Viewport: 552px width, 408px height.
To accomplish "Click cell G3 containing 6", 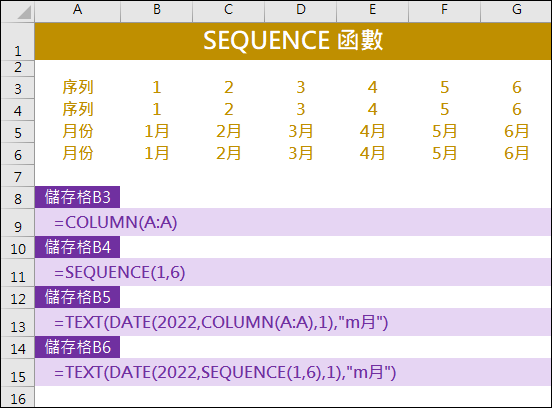I will tap(516, 88).
